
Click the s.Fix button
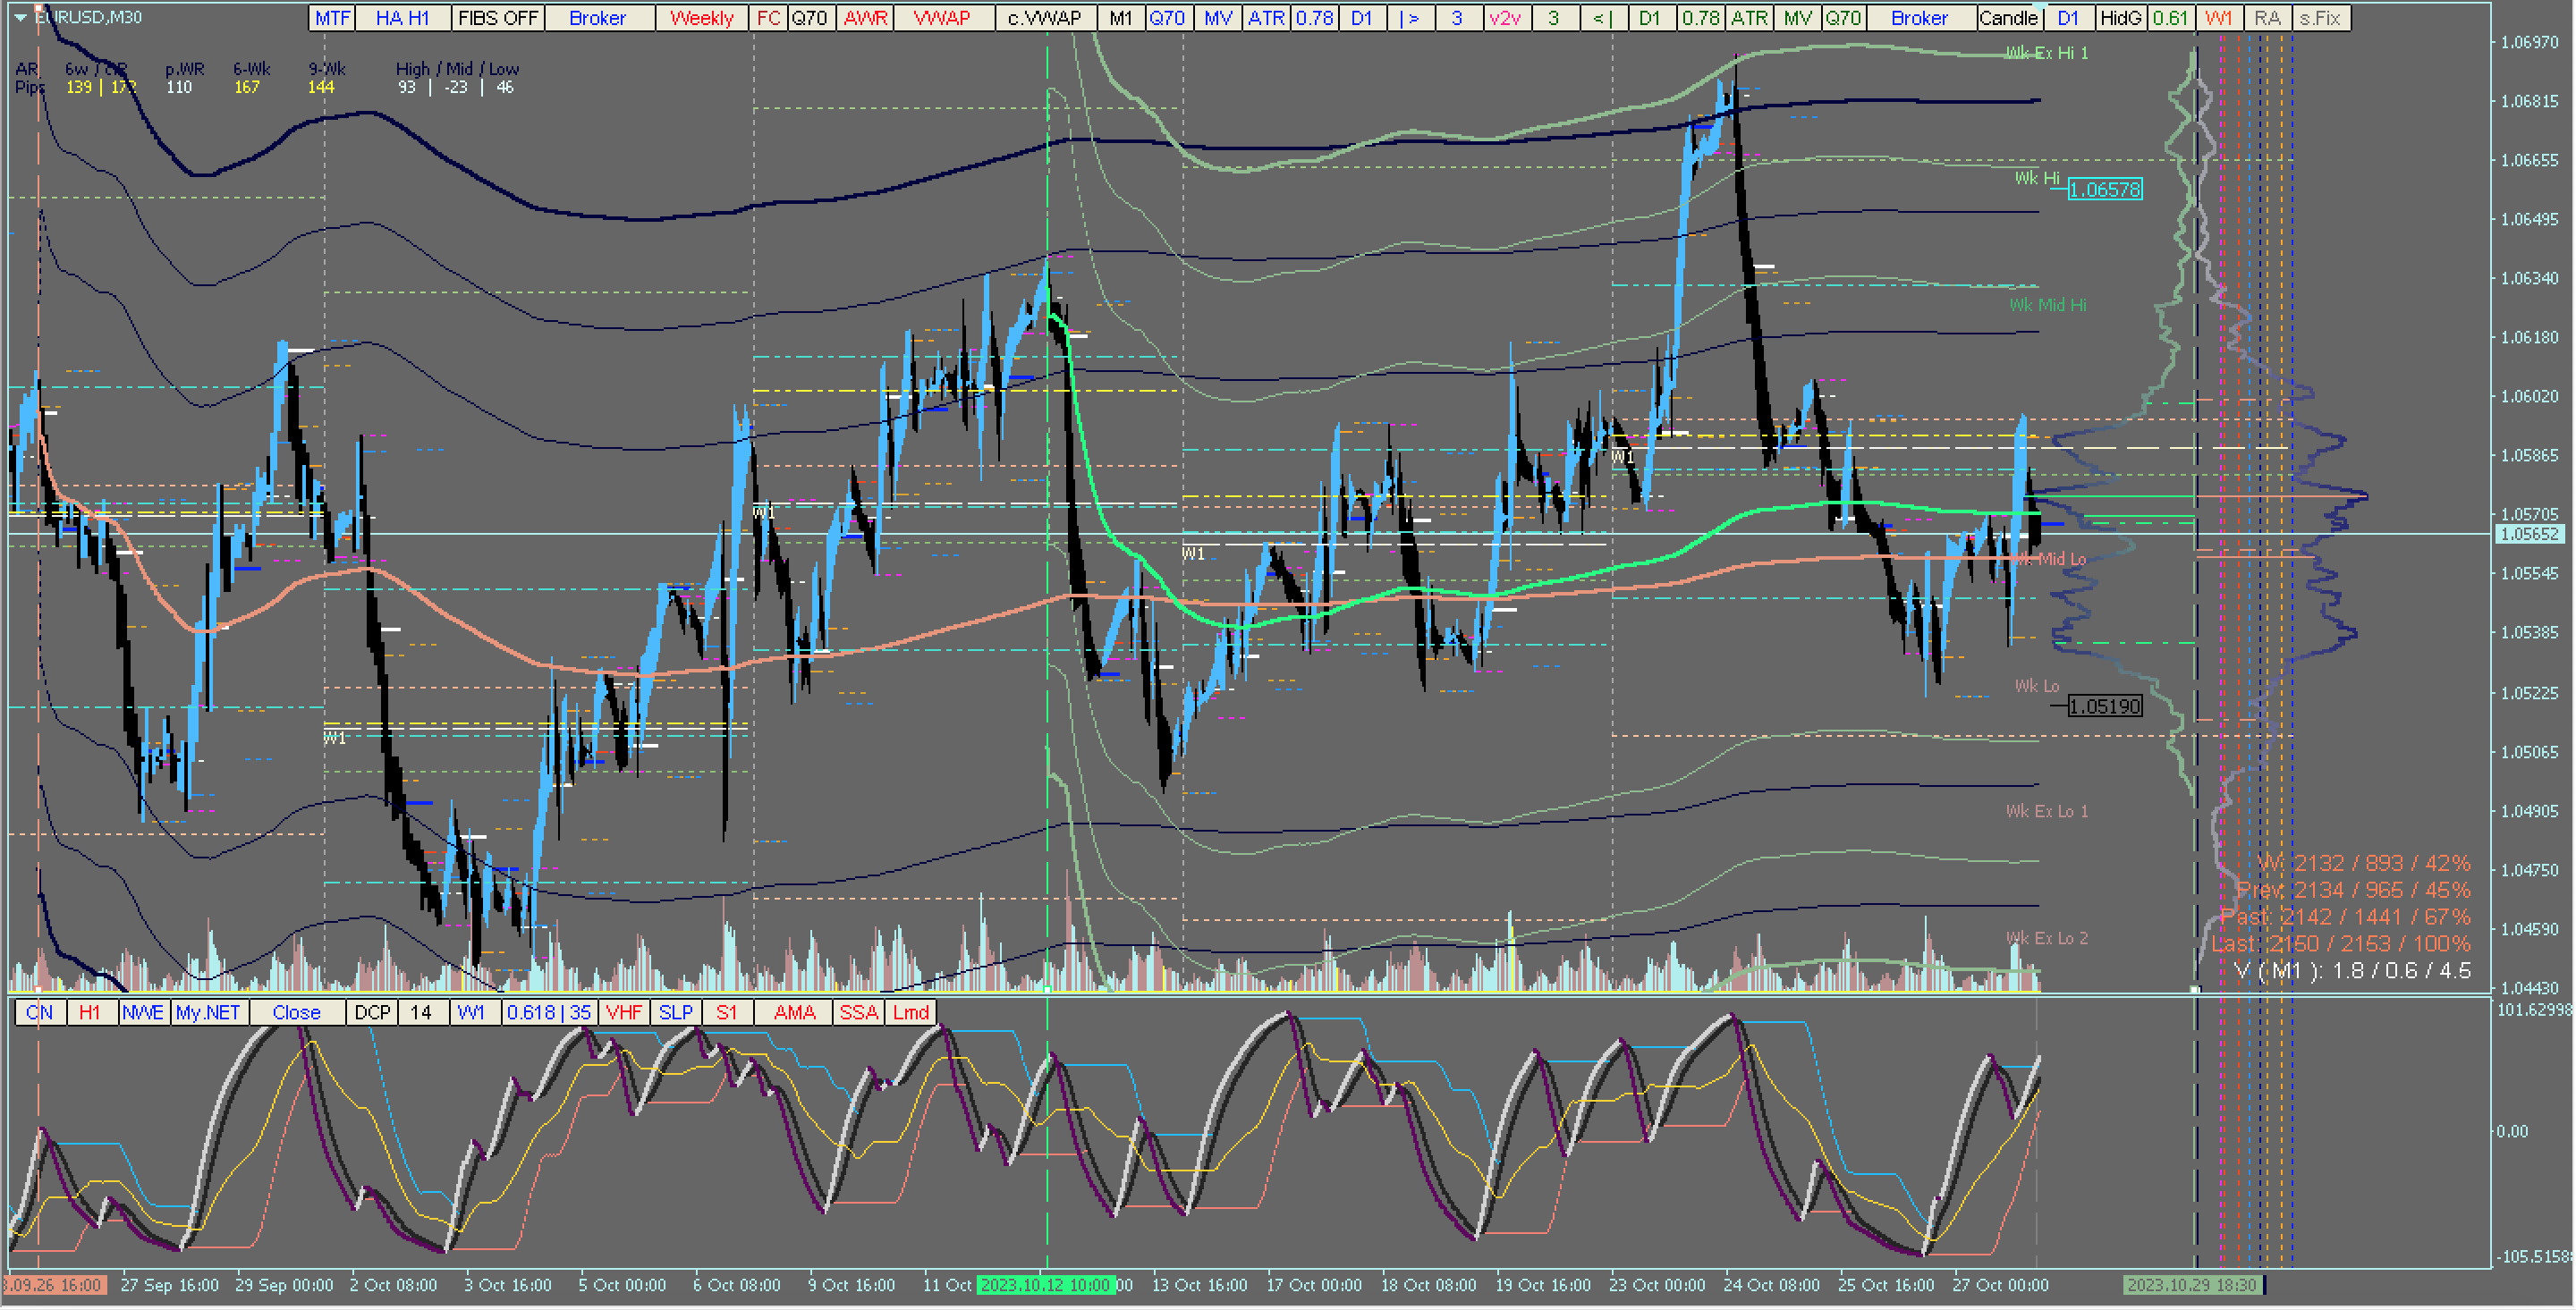pyautogui.click(x=2320, y=18)
